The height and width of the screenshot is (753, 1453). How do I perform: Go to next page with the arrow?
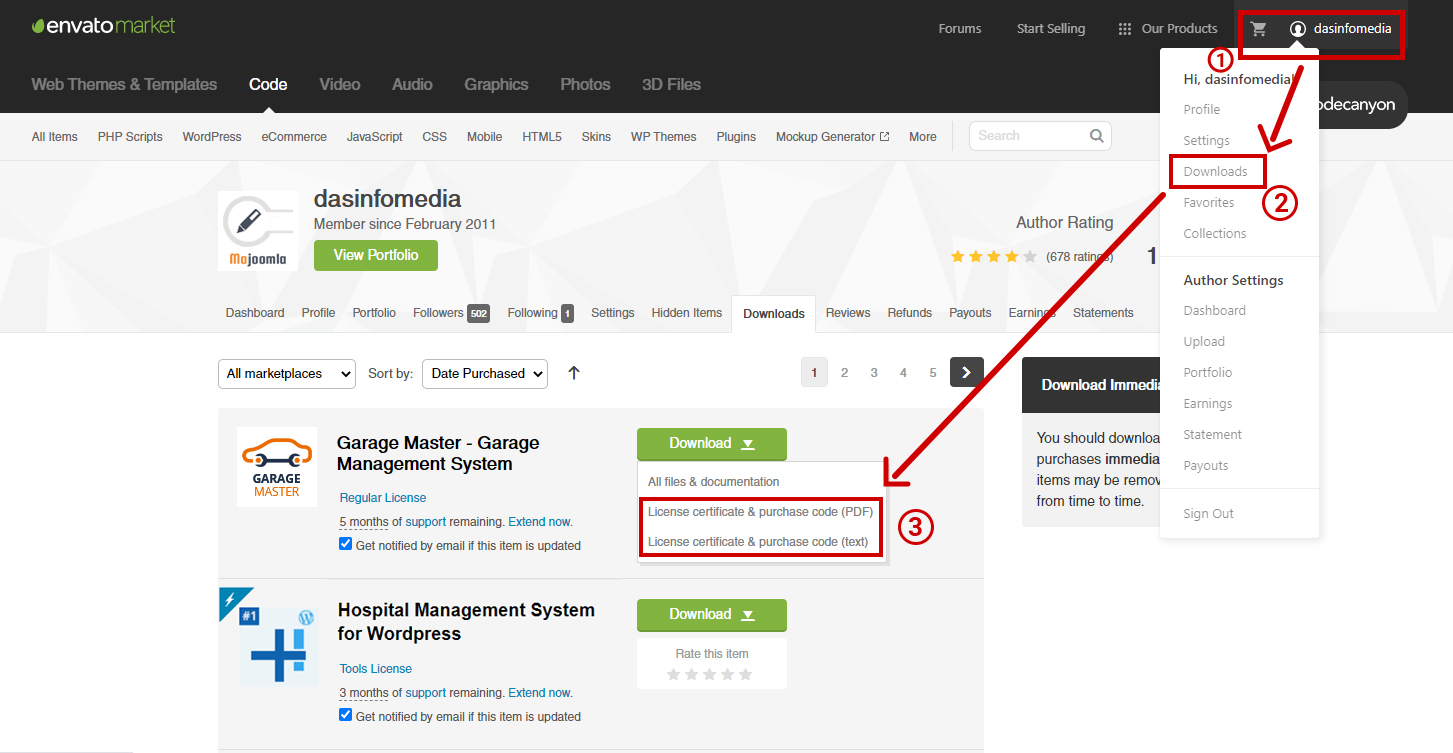click(966, 371)
